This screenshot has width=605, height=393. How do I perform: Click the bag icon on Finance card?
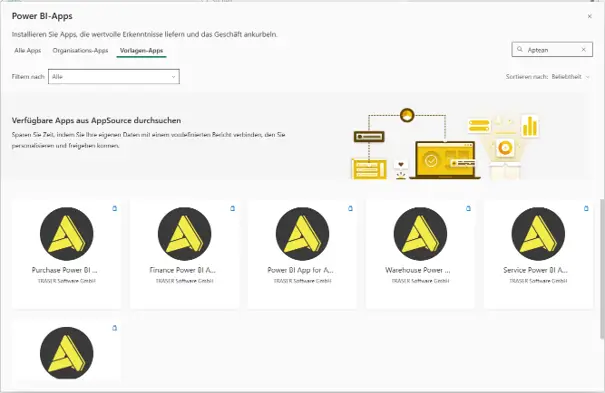click(x=233, y=208)
